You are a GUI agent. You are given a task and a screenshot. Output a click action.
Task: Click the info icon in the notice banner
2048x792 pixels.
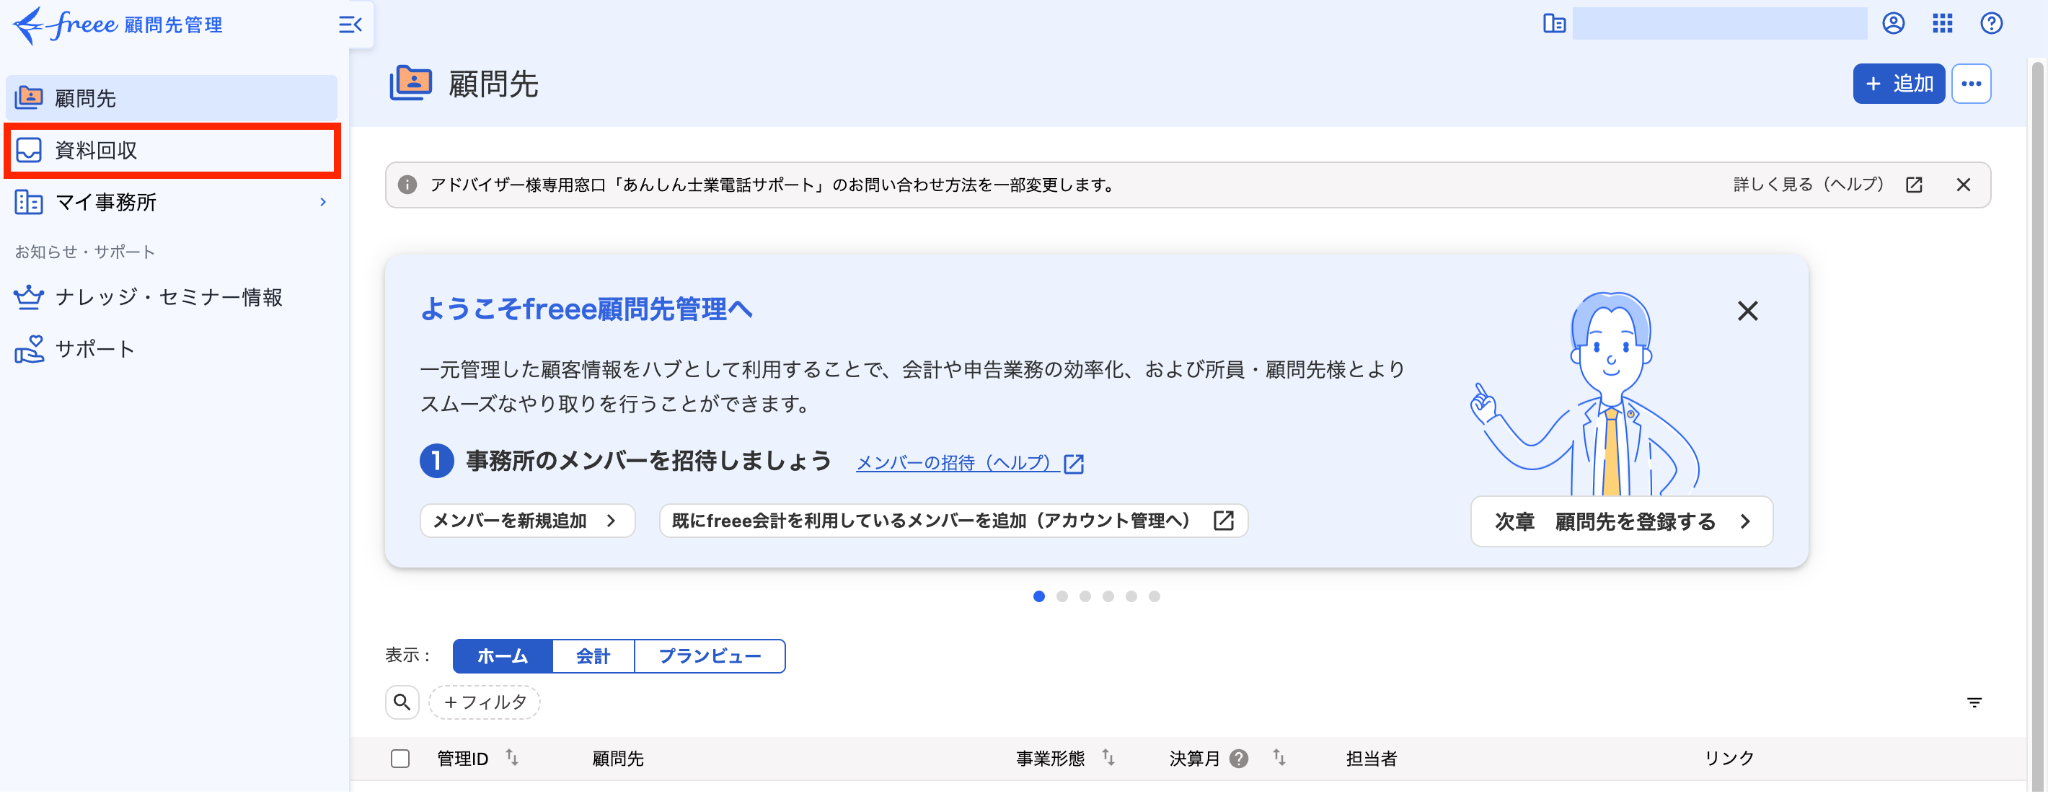pyautogui.click(x=407, y=185)
